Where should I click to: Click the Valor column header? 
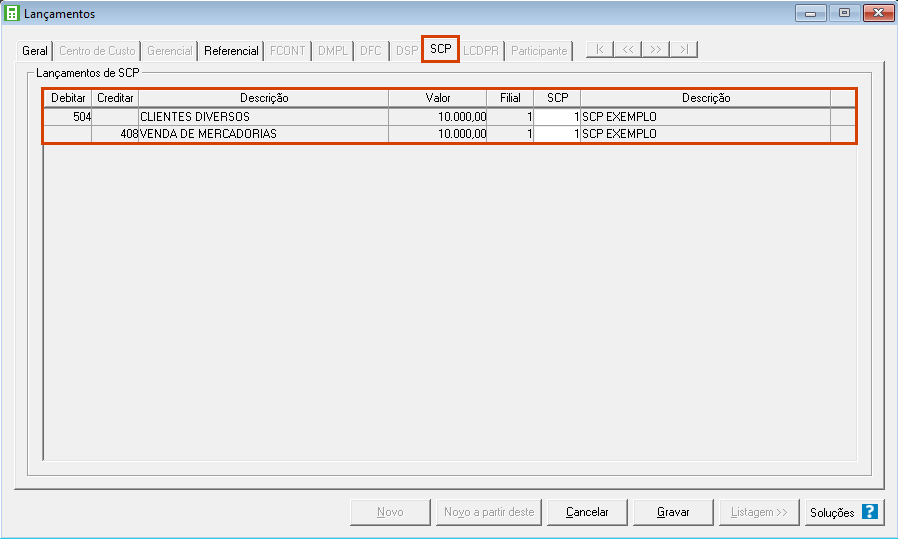(437, 98)
